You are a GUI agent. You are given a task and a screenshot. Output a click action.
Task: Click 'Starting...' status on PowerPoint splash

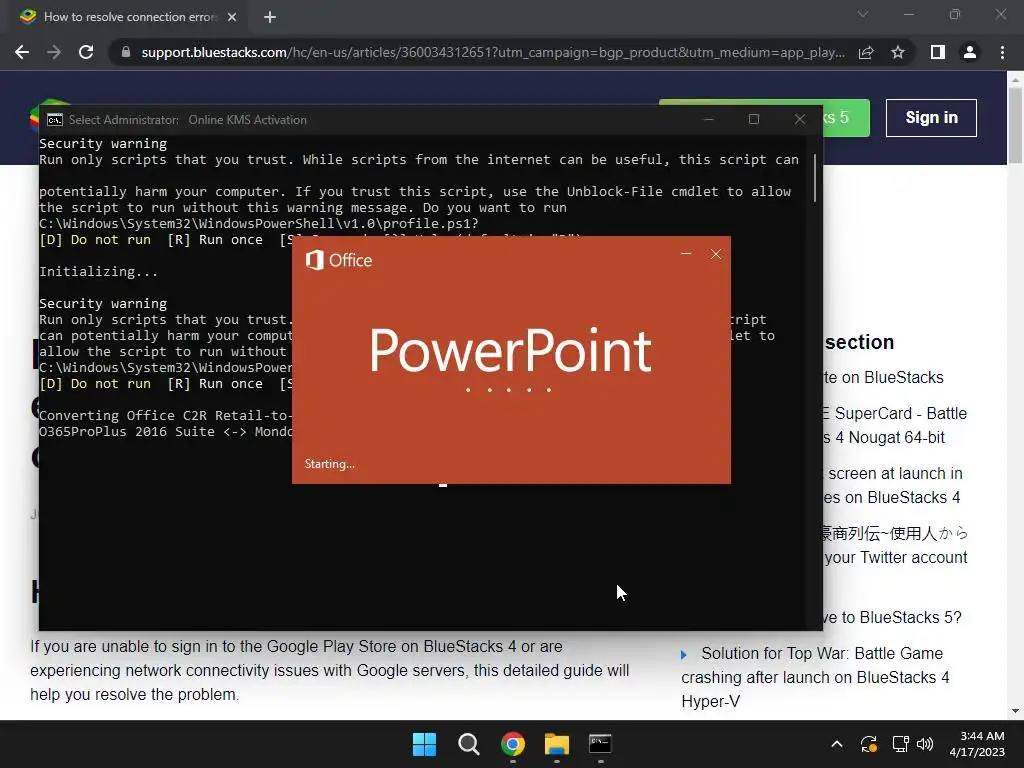click(x=330, y=464)
